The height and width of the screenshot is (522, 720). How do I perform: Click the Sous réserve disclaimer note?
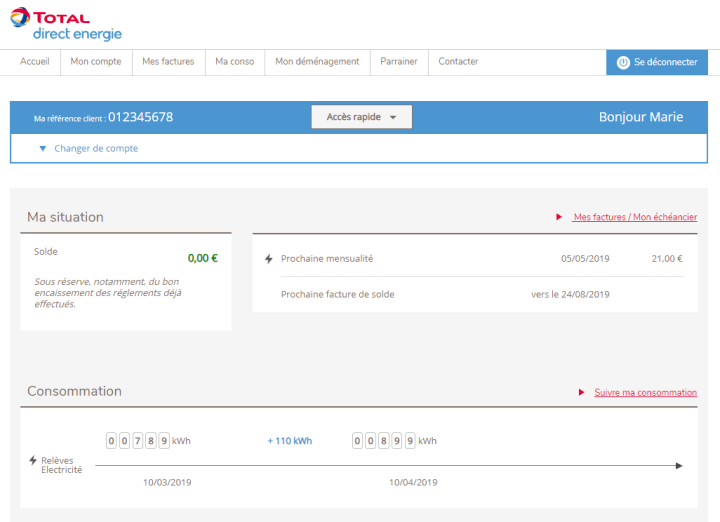click(x=108, y=293)
